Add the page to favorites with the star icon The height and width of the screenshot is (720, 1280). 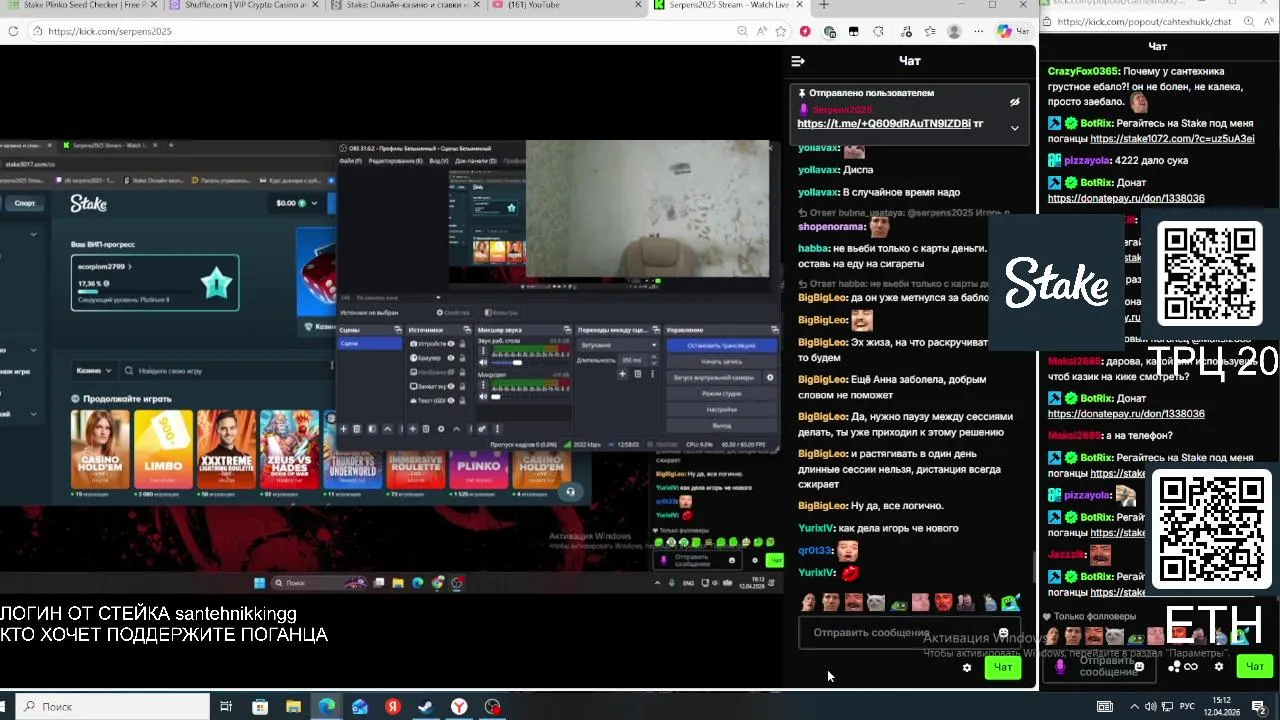click(x=781, y=31)
